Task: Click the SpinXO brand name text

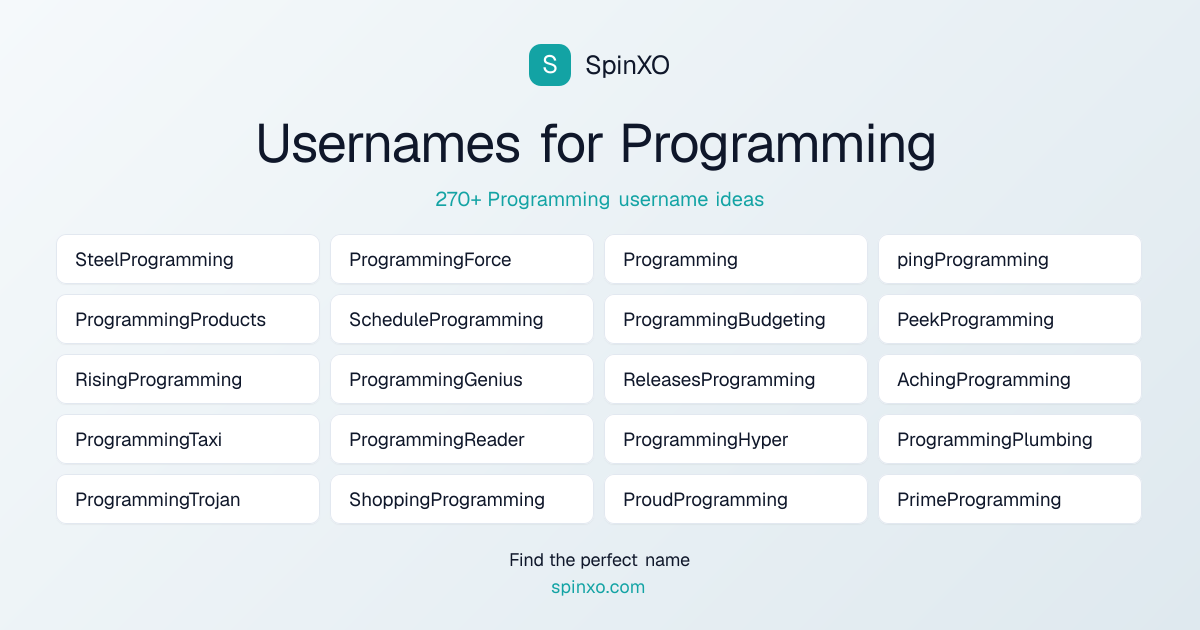Action: [627, 65]
